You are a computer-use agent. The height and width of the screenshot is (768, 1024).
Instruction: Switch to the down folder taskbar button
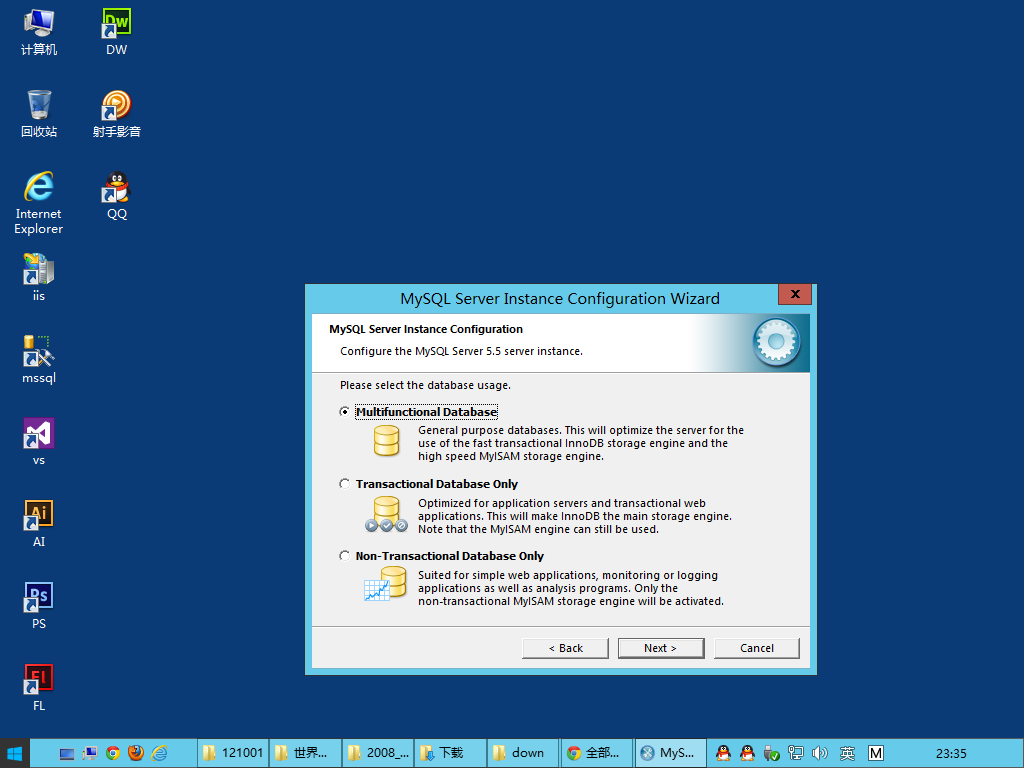(524, 753)
